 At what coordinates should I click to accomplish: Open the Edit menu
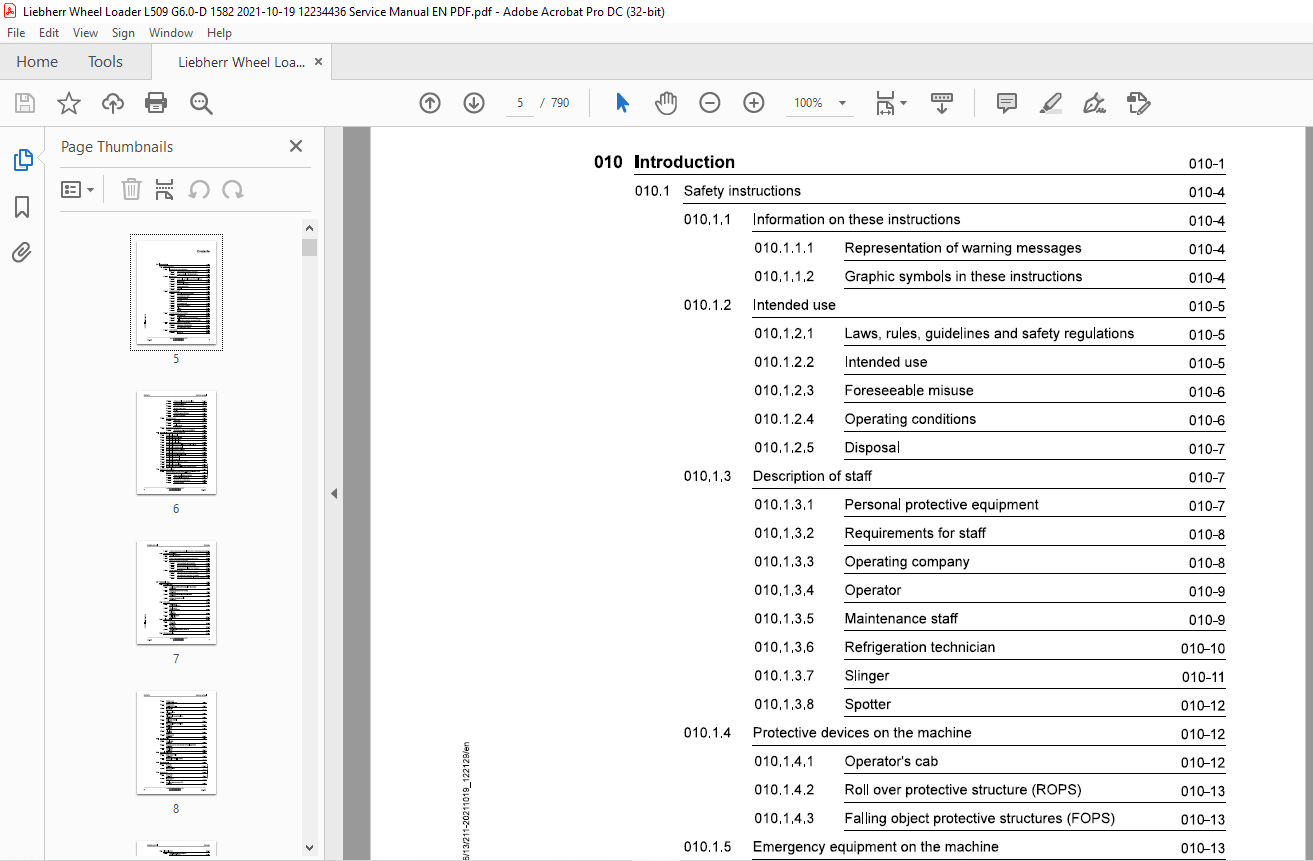(49, 33)
